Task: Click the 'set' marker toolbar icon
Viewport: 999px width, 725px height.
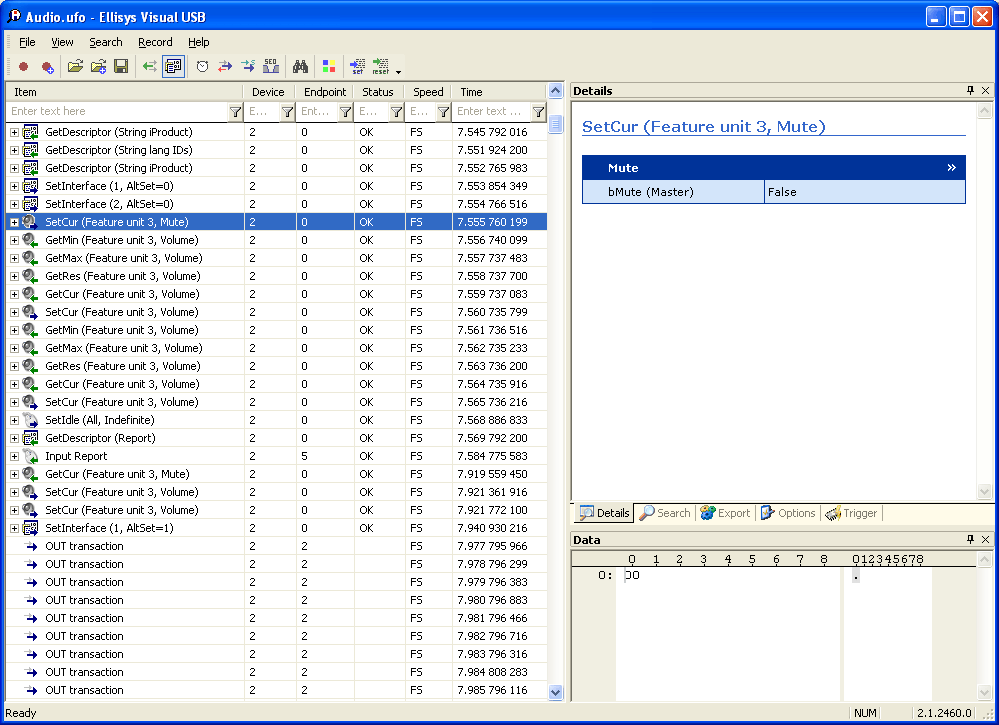Action: (357, 67)
